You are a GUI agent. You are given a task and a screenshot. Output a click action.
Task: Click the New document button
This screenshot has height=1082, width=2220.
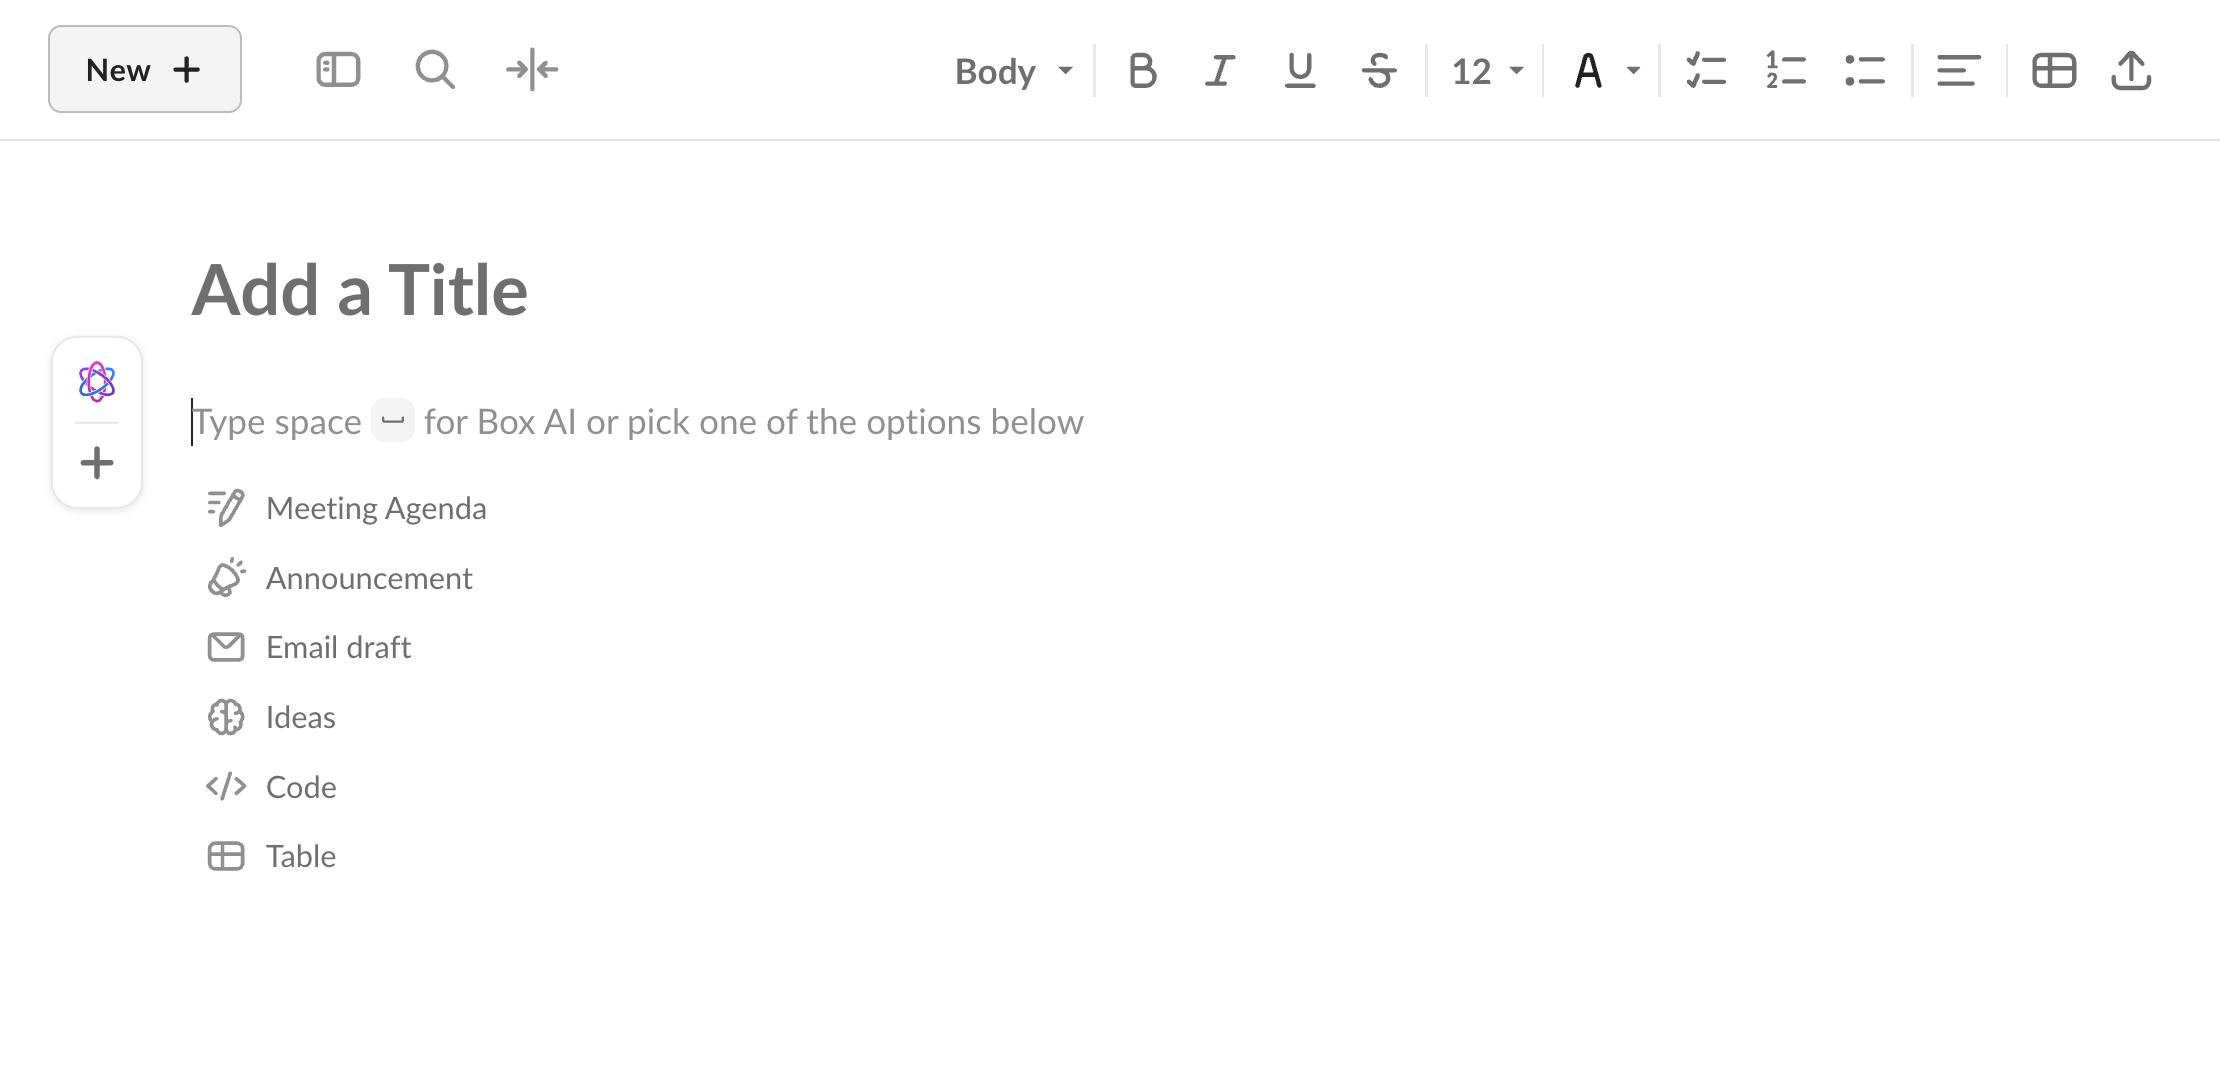(144, 69)
